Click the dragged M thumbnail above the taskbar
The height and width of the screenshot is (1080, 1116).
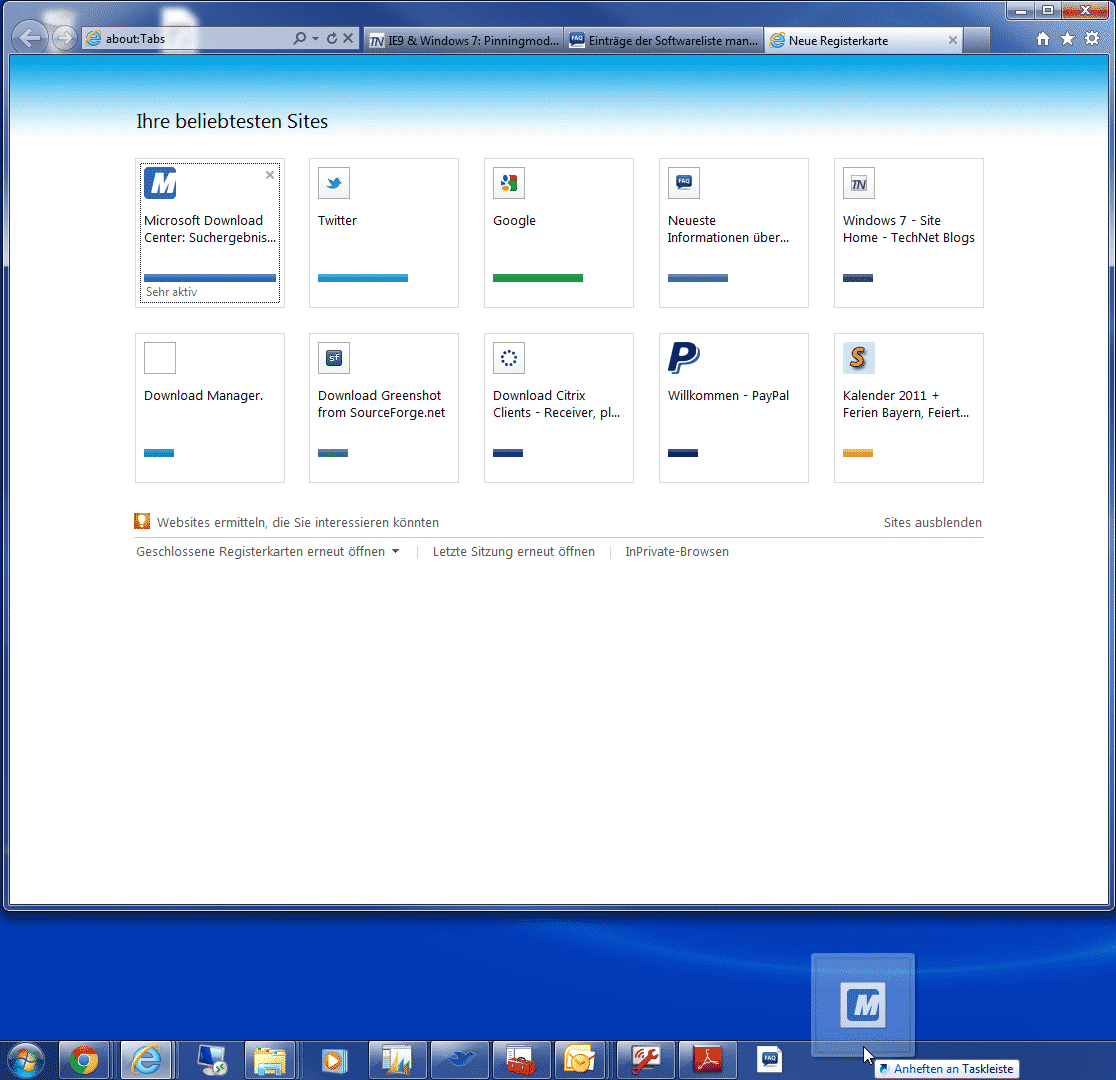point(863,1005)
